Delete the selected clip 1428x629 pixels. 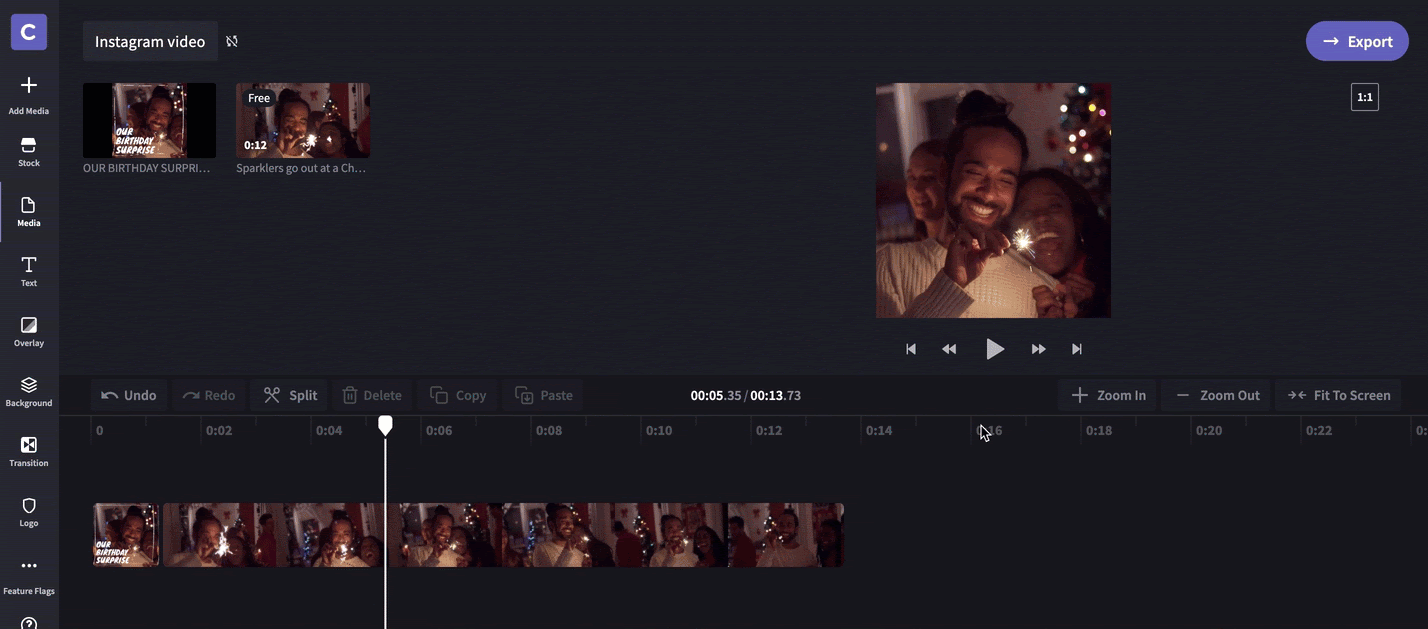372,395
